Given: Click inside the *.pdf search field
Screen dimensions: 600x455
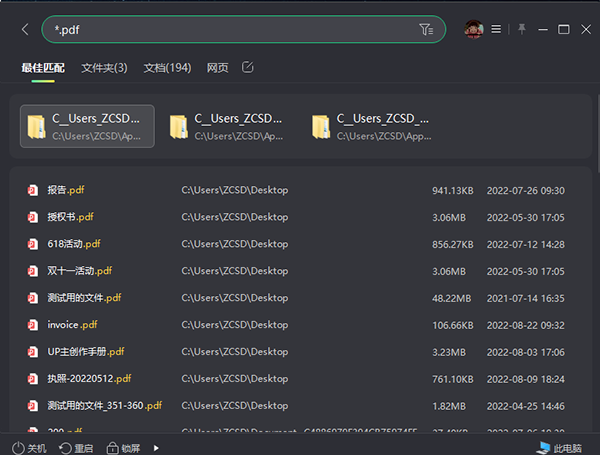Looking at the screenshot, I should click(x=230, y=30).
